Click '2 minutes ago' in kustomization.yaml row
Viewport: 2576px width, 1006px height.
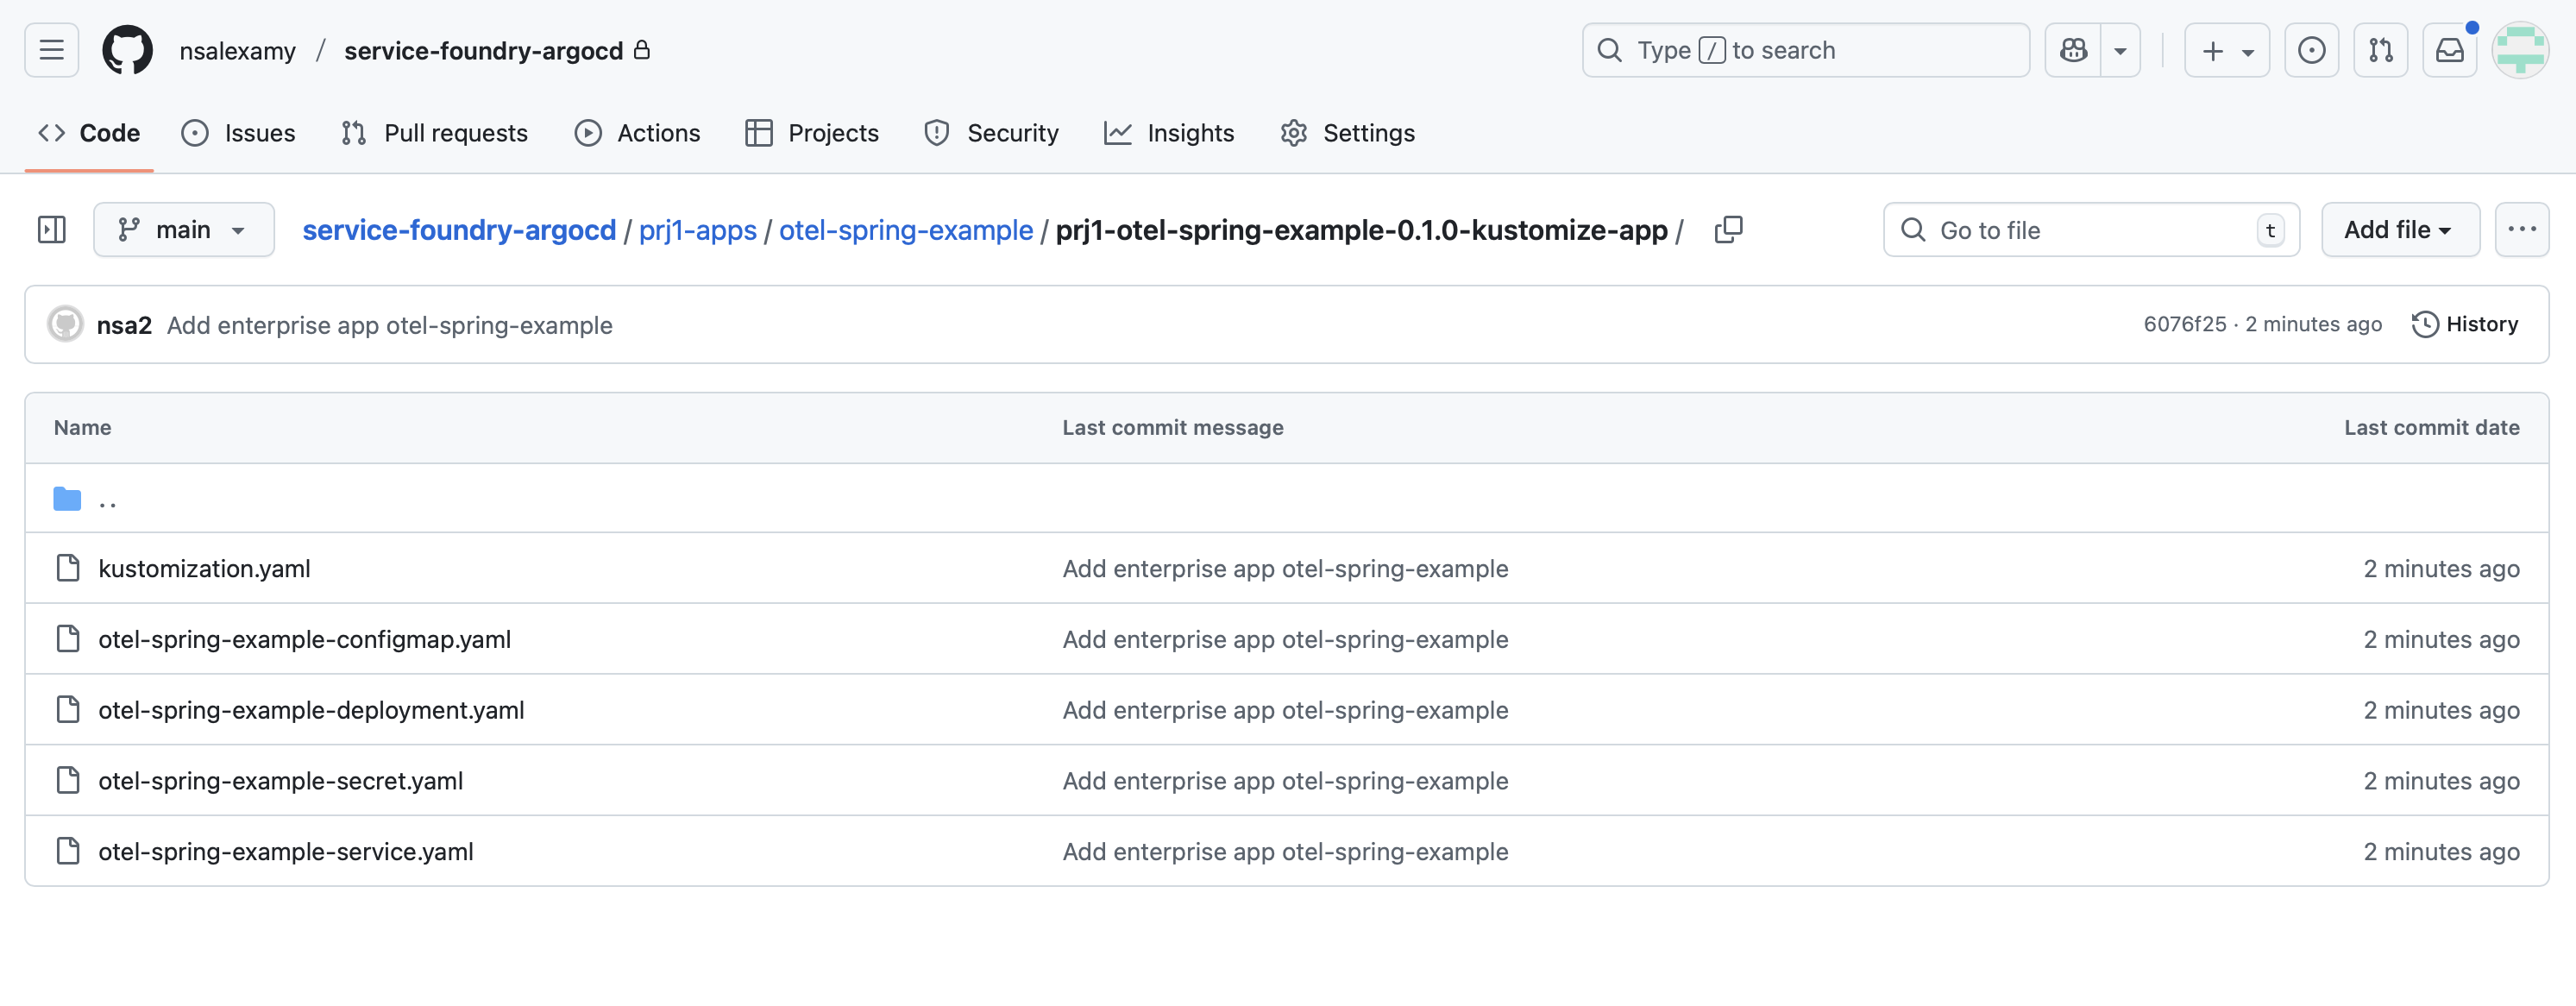point(2441,568)
